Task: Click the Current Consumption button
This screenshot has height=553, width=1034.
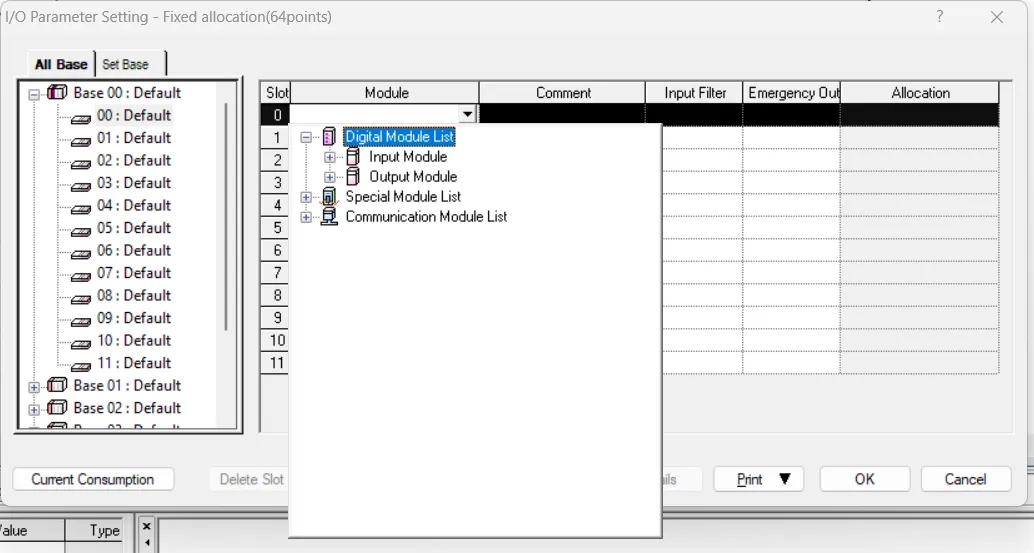Action: (93, 479)
